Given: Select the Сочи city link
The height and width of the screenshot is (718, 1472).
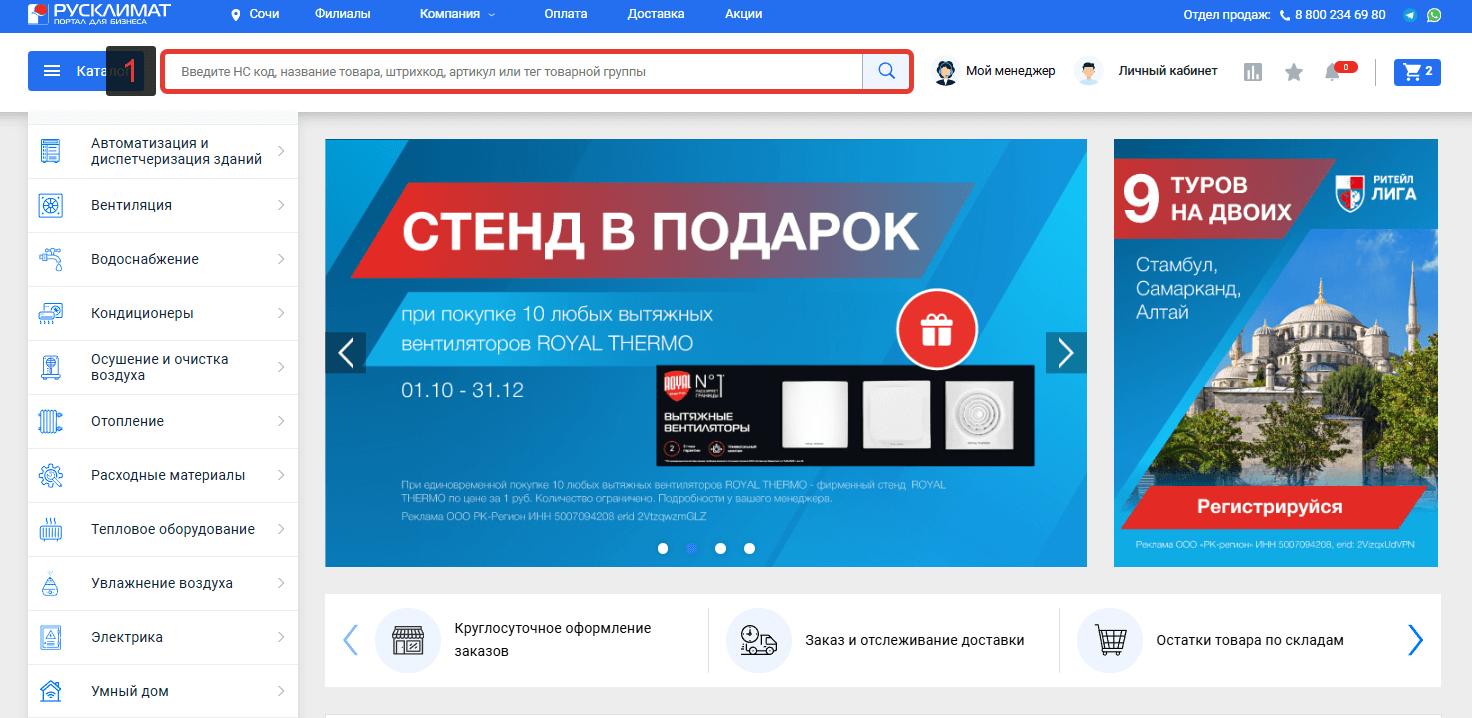Looking at the screenshot, I should click(265, 14).
